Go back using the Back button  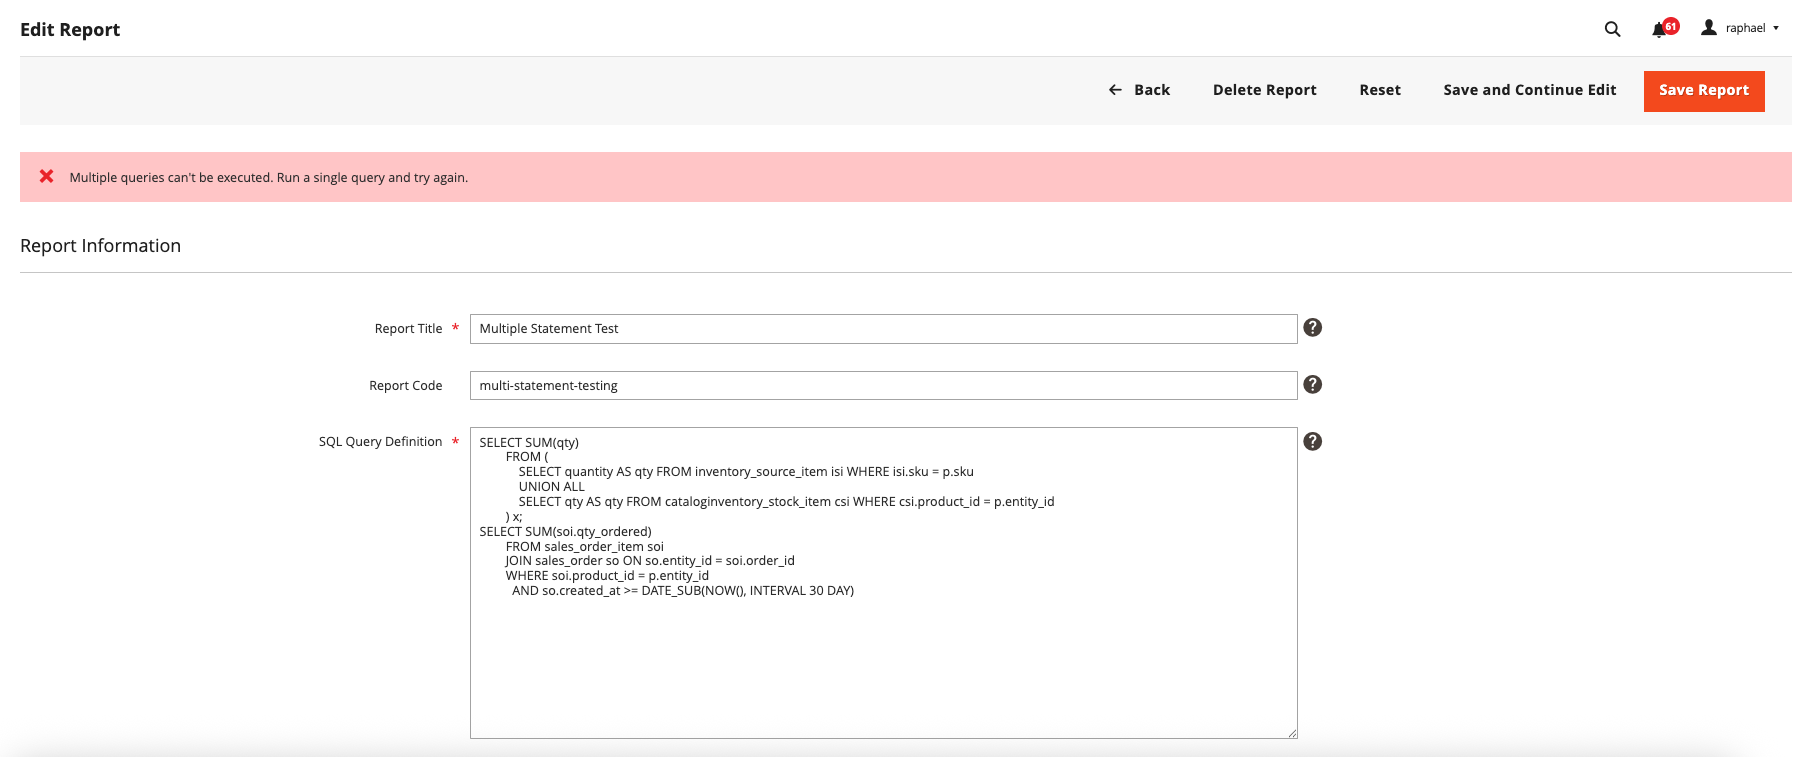click(x=1139, y=90)
